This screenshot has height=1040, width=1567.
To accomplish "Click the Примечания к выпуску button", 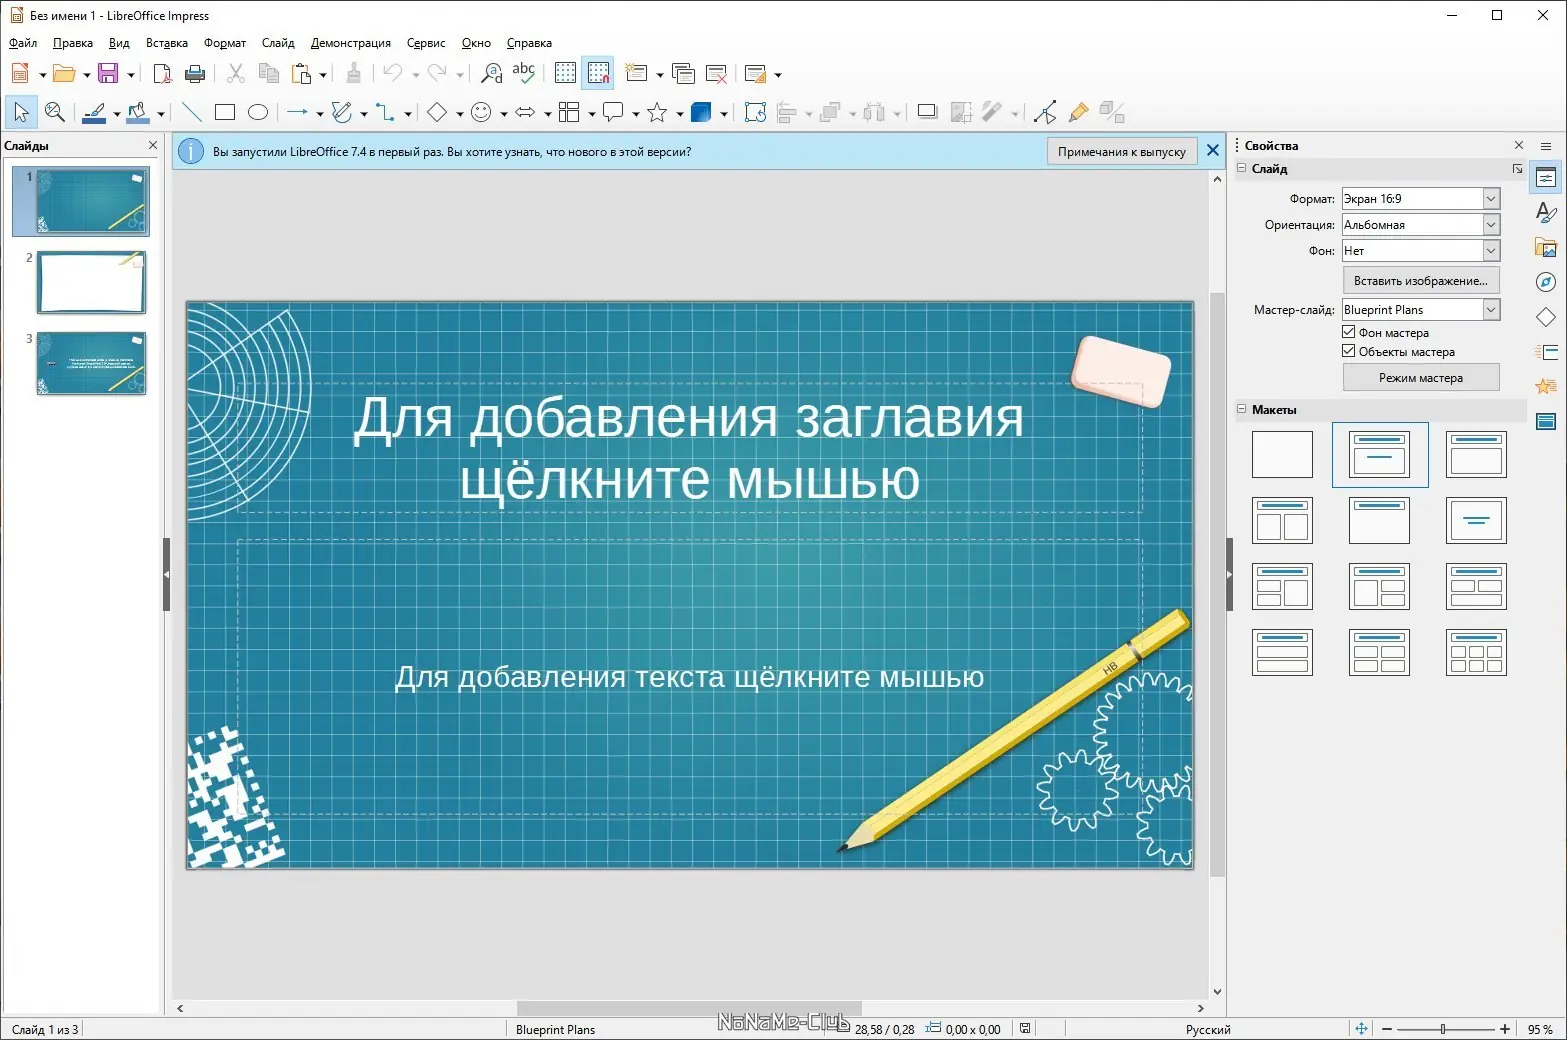I will coord(1122,151).
